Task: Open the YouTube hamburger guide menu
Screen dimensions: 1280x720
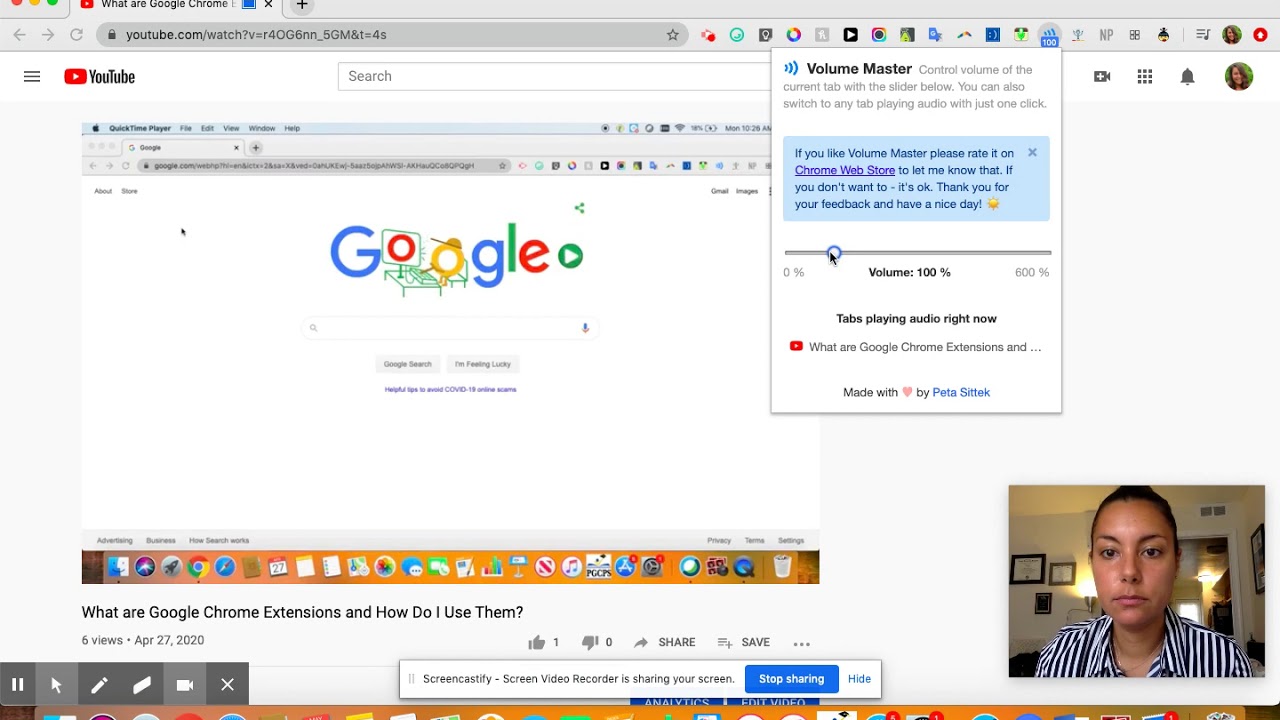Action: click(x=32, y=76)
